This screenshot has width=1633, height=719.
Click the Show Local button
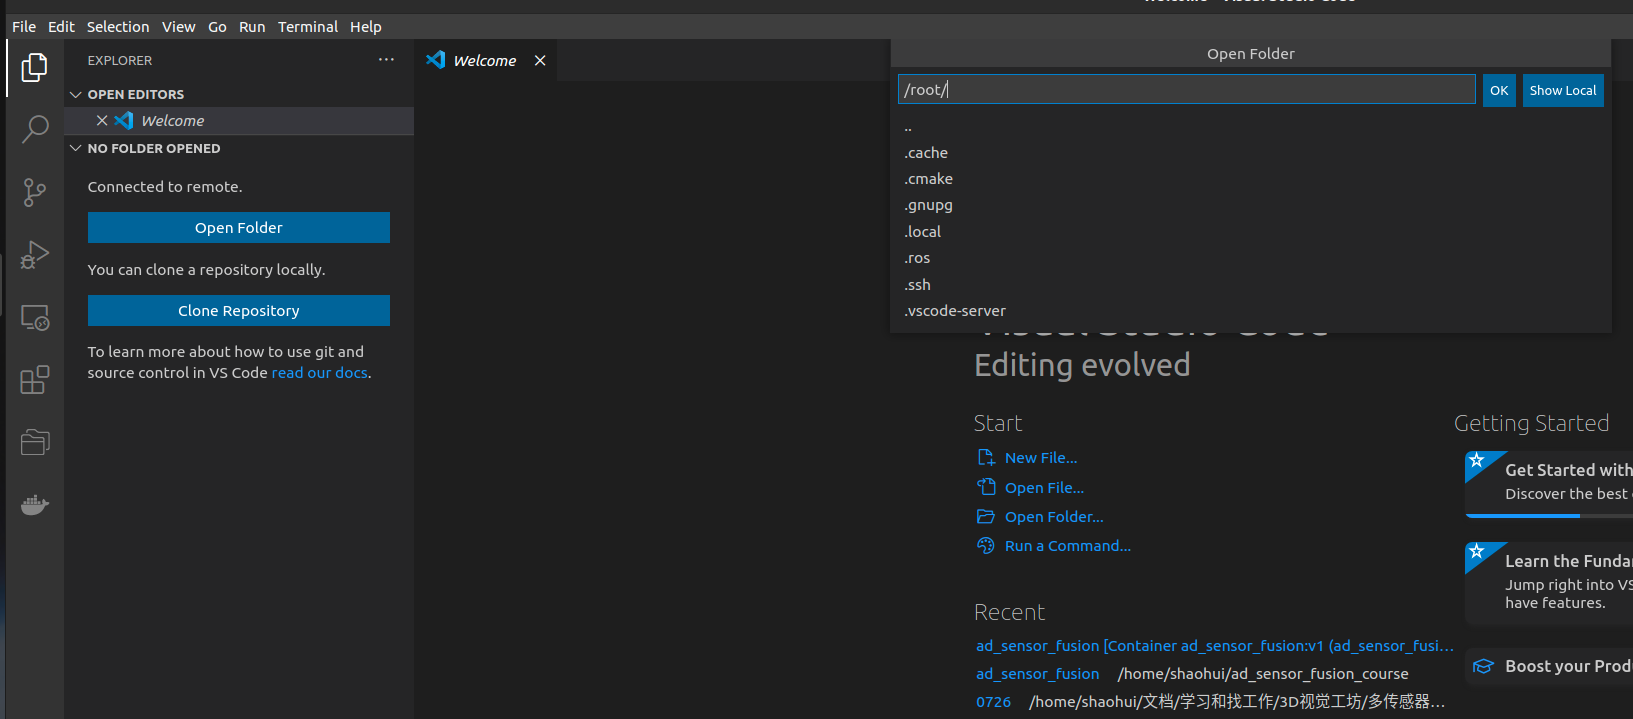[1563, 90]
